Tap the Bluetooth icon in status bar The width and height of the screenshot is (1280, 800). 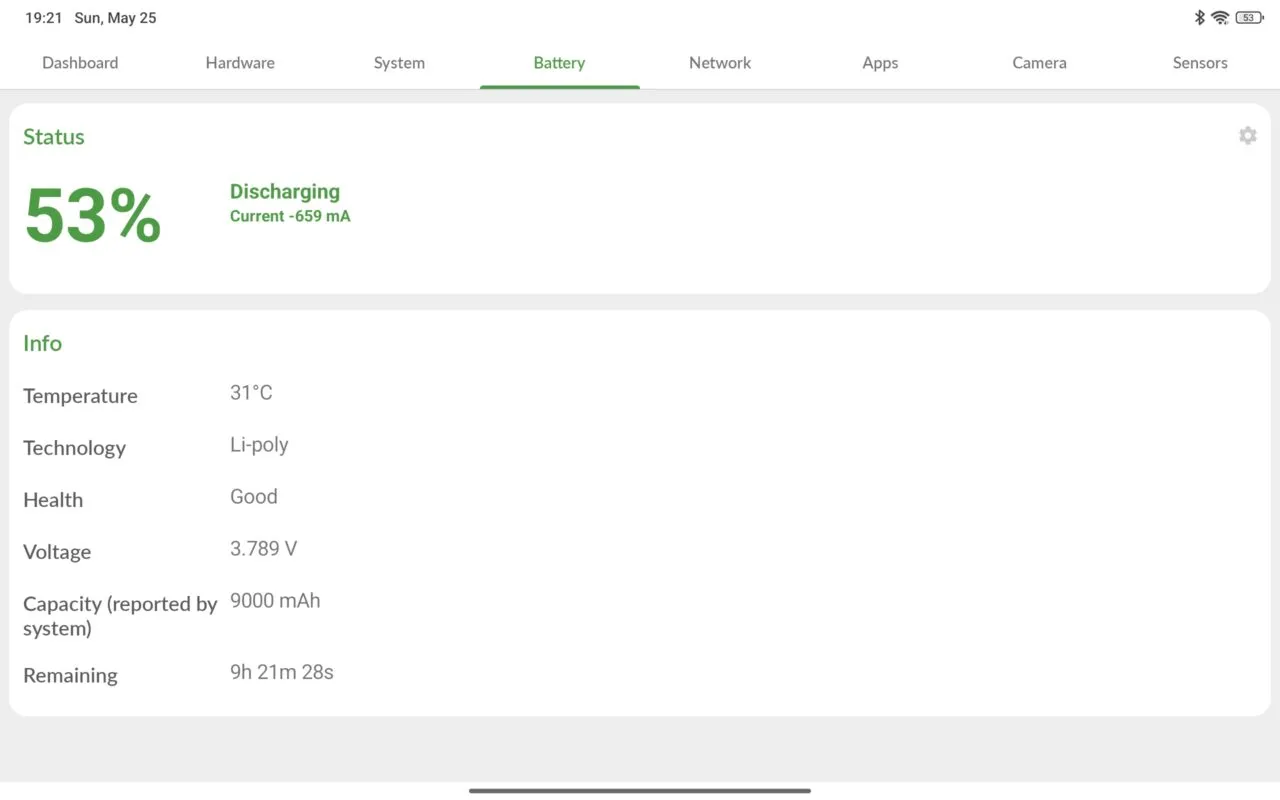[1199, 18]
